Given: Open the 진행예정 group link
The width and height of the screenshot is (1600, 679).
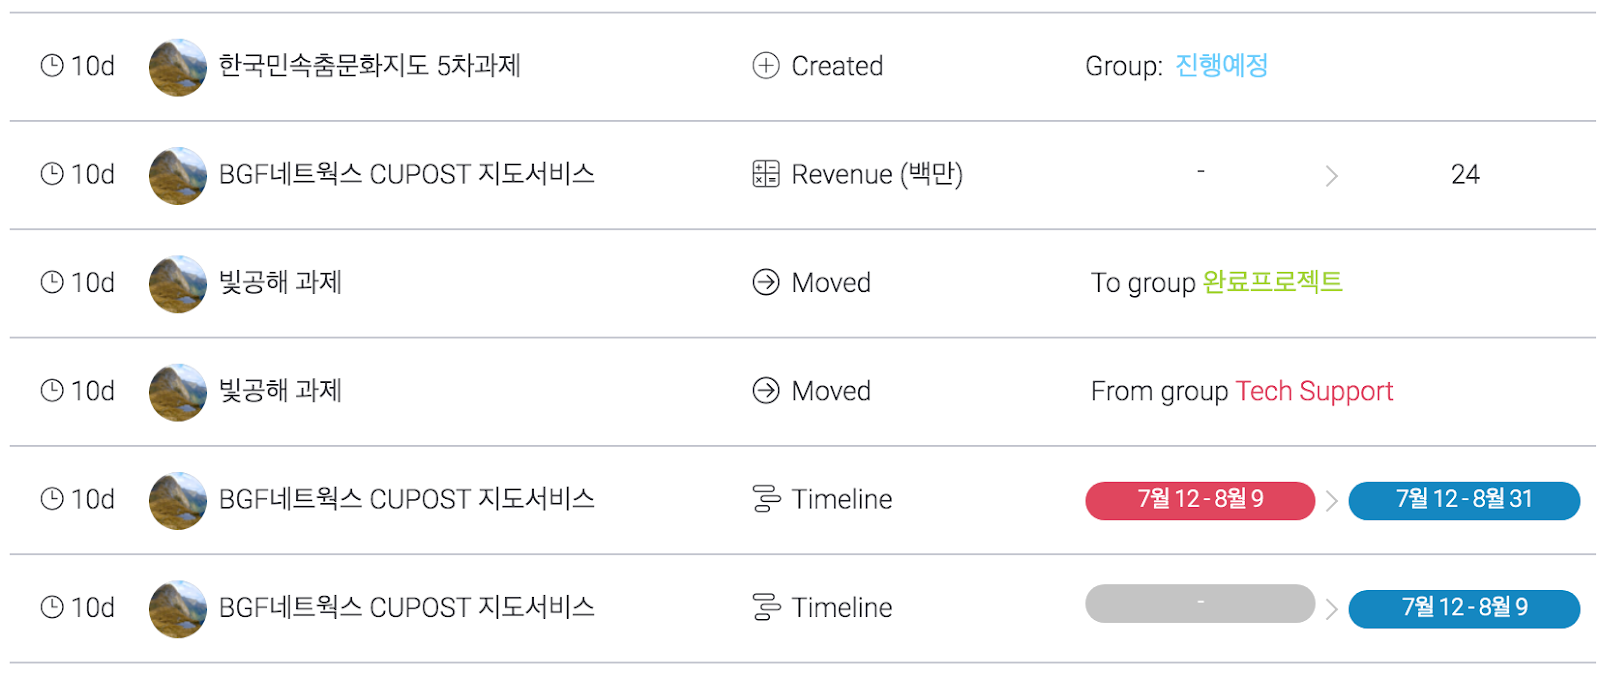Looking at the screenshot, I should point(1221,66).
